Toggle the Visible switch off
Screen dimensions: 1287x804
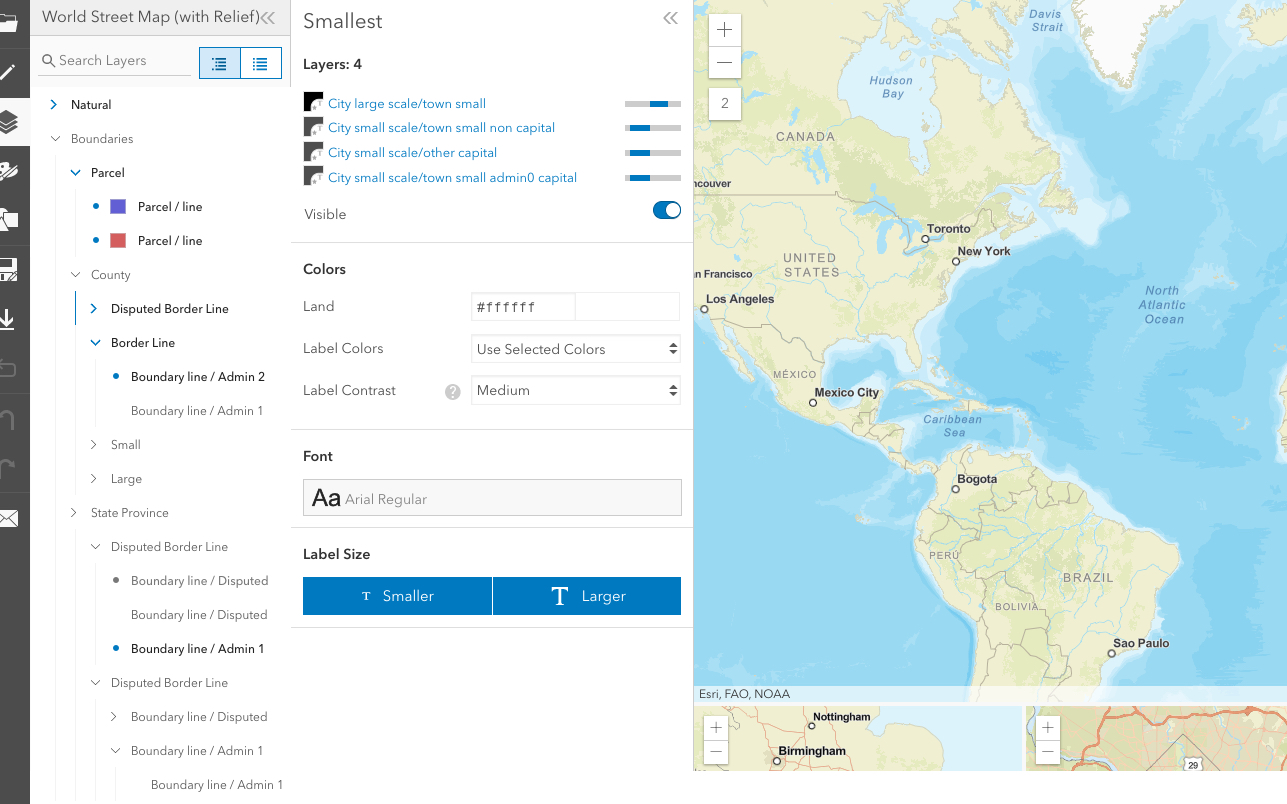(667, 210)
